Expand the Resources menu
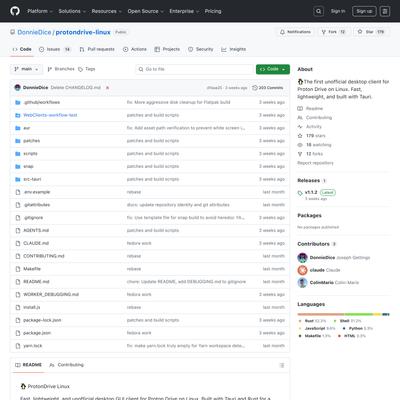Image resolution: width=400 pixels, height=400 pixels. click(106, 11)
